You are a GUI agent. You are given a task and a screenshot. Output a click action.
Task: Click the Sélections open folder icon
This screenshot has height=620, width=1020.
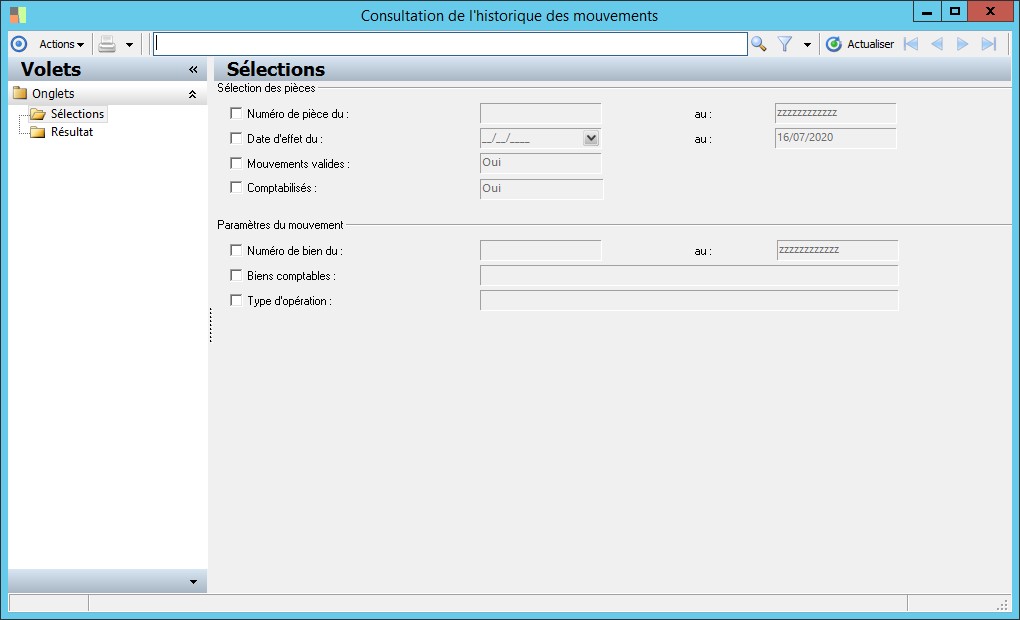[38, 114]
